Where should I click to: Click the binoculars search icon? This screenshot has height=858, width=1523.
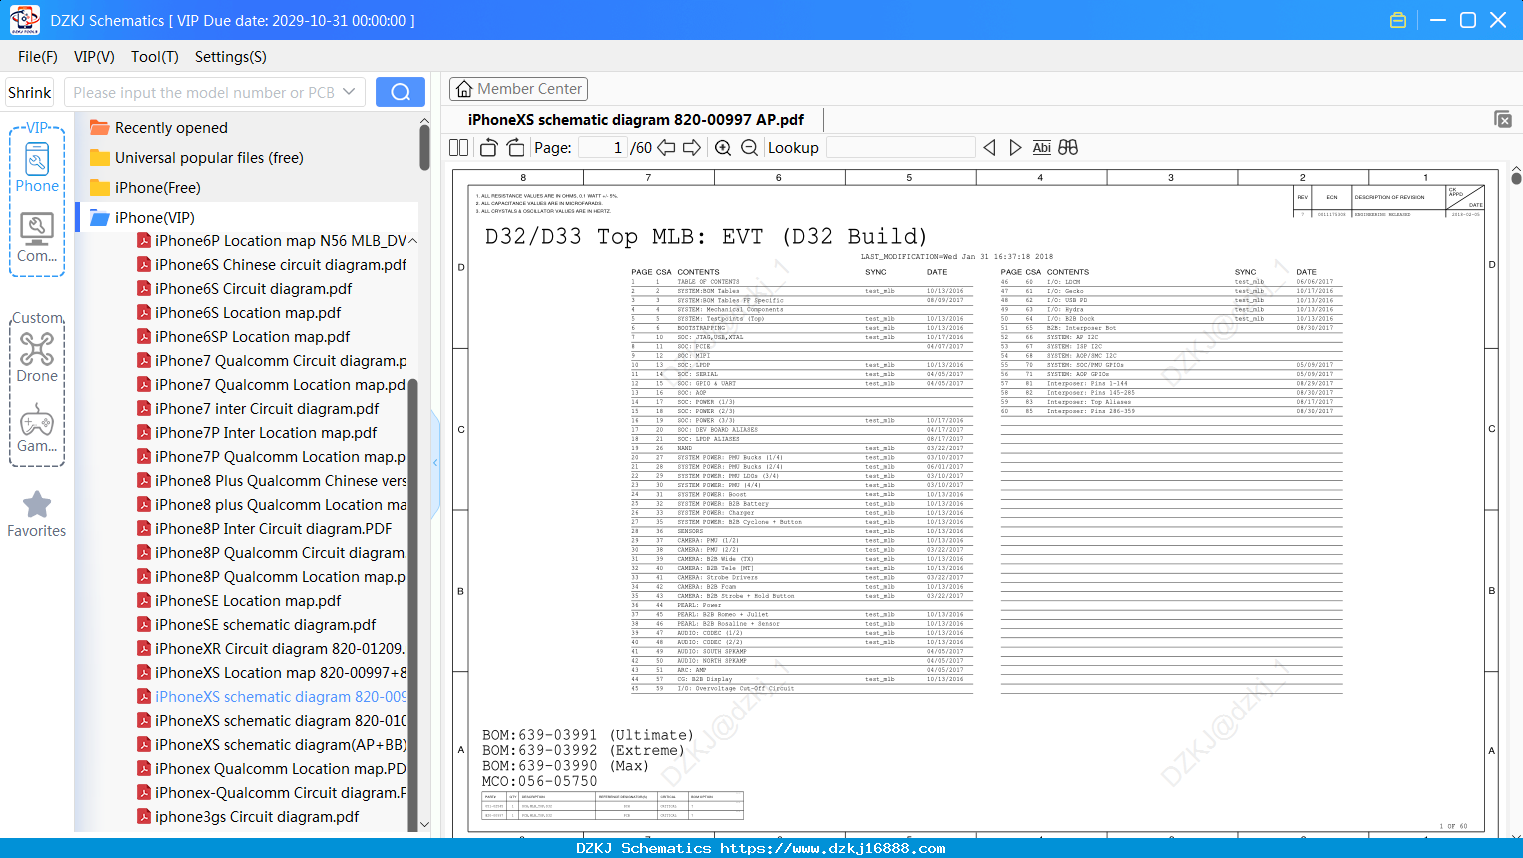[x=1068, y=147]
